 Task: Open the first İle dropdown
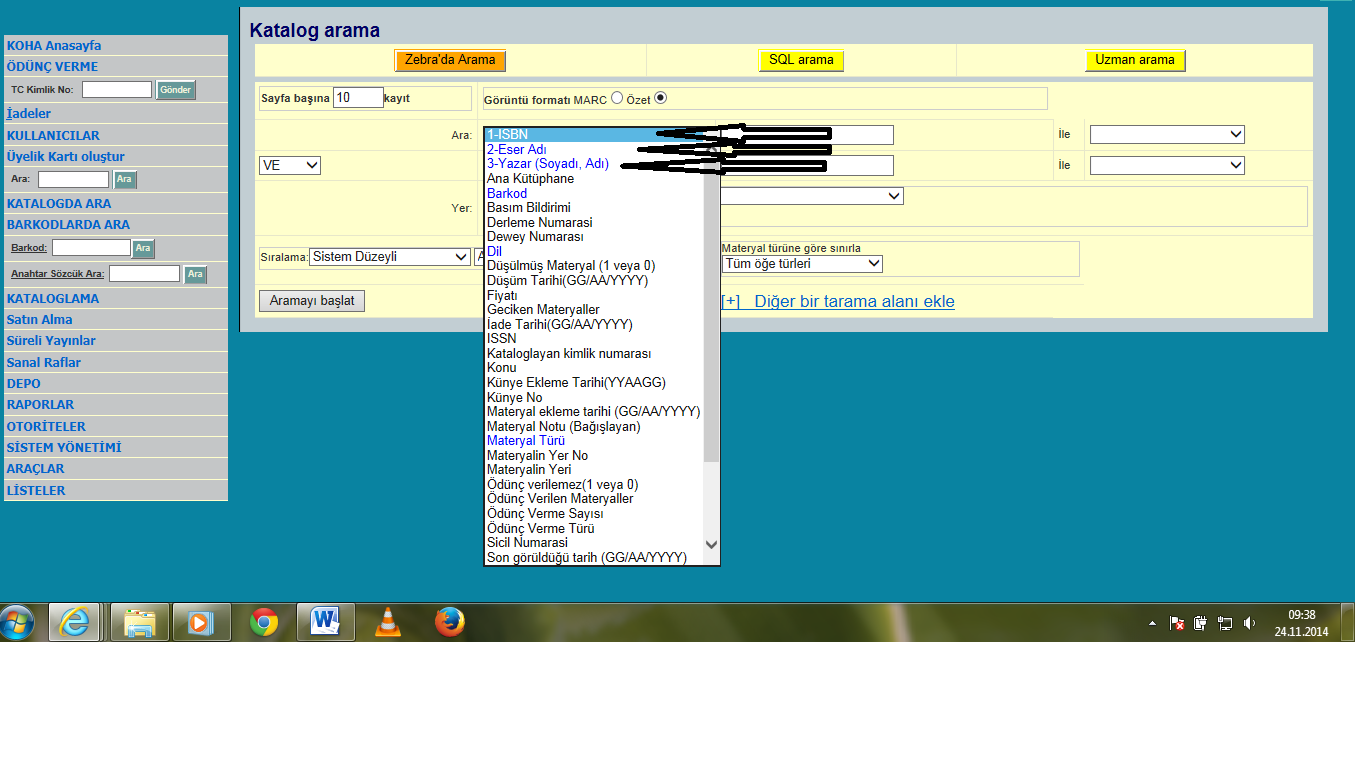pyautogui.click(x=1167, y=134)
